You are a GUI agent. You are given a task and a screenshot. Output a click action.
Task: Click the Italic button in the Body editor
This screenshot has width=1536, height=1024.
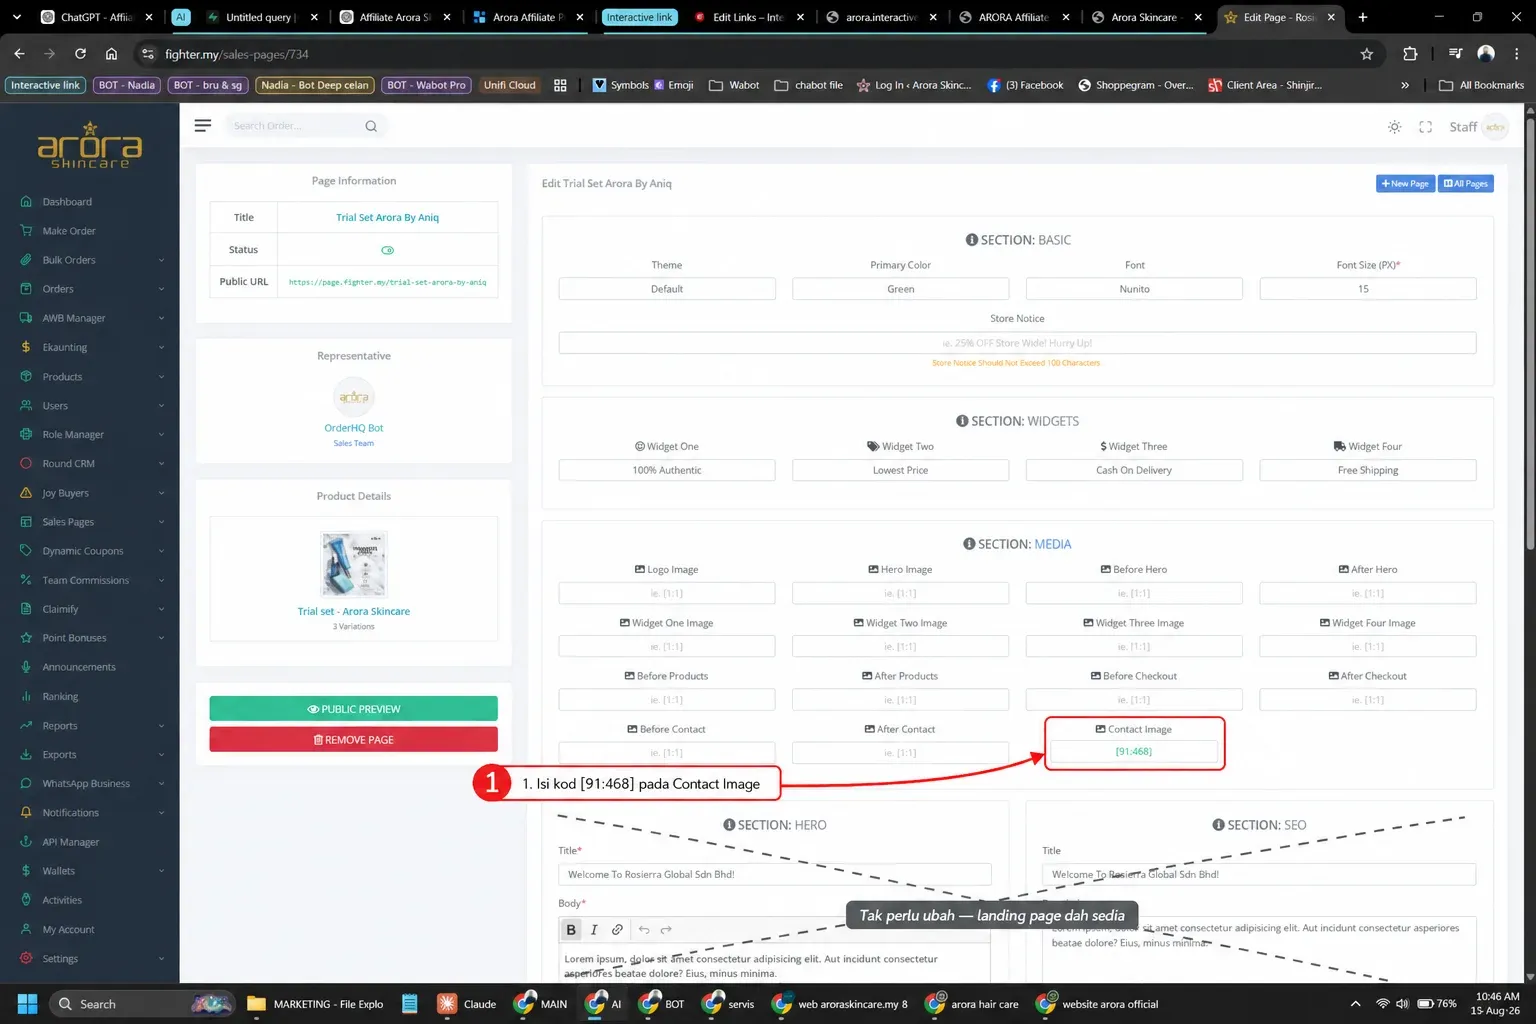(x=594, y=930)
